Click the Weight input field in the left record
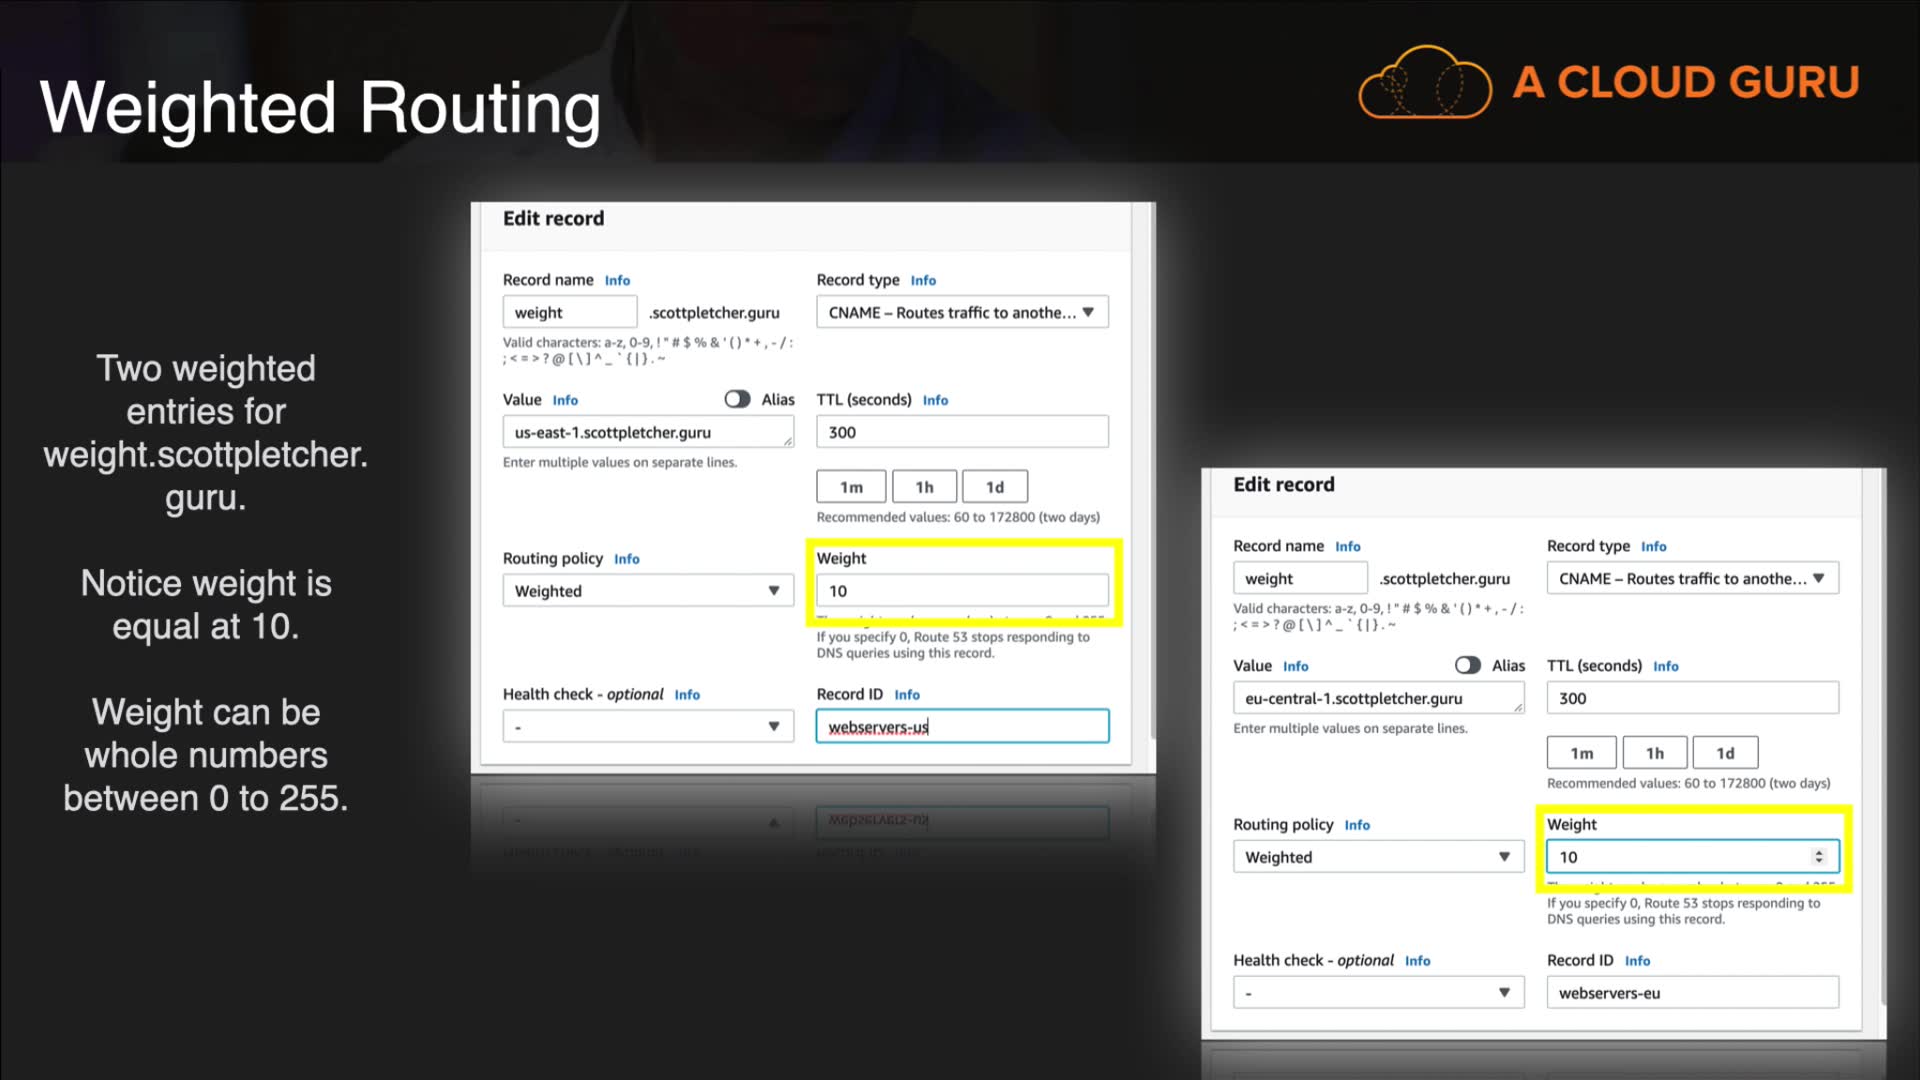 [961, 591]
